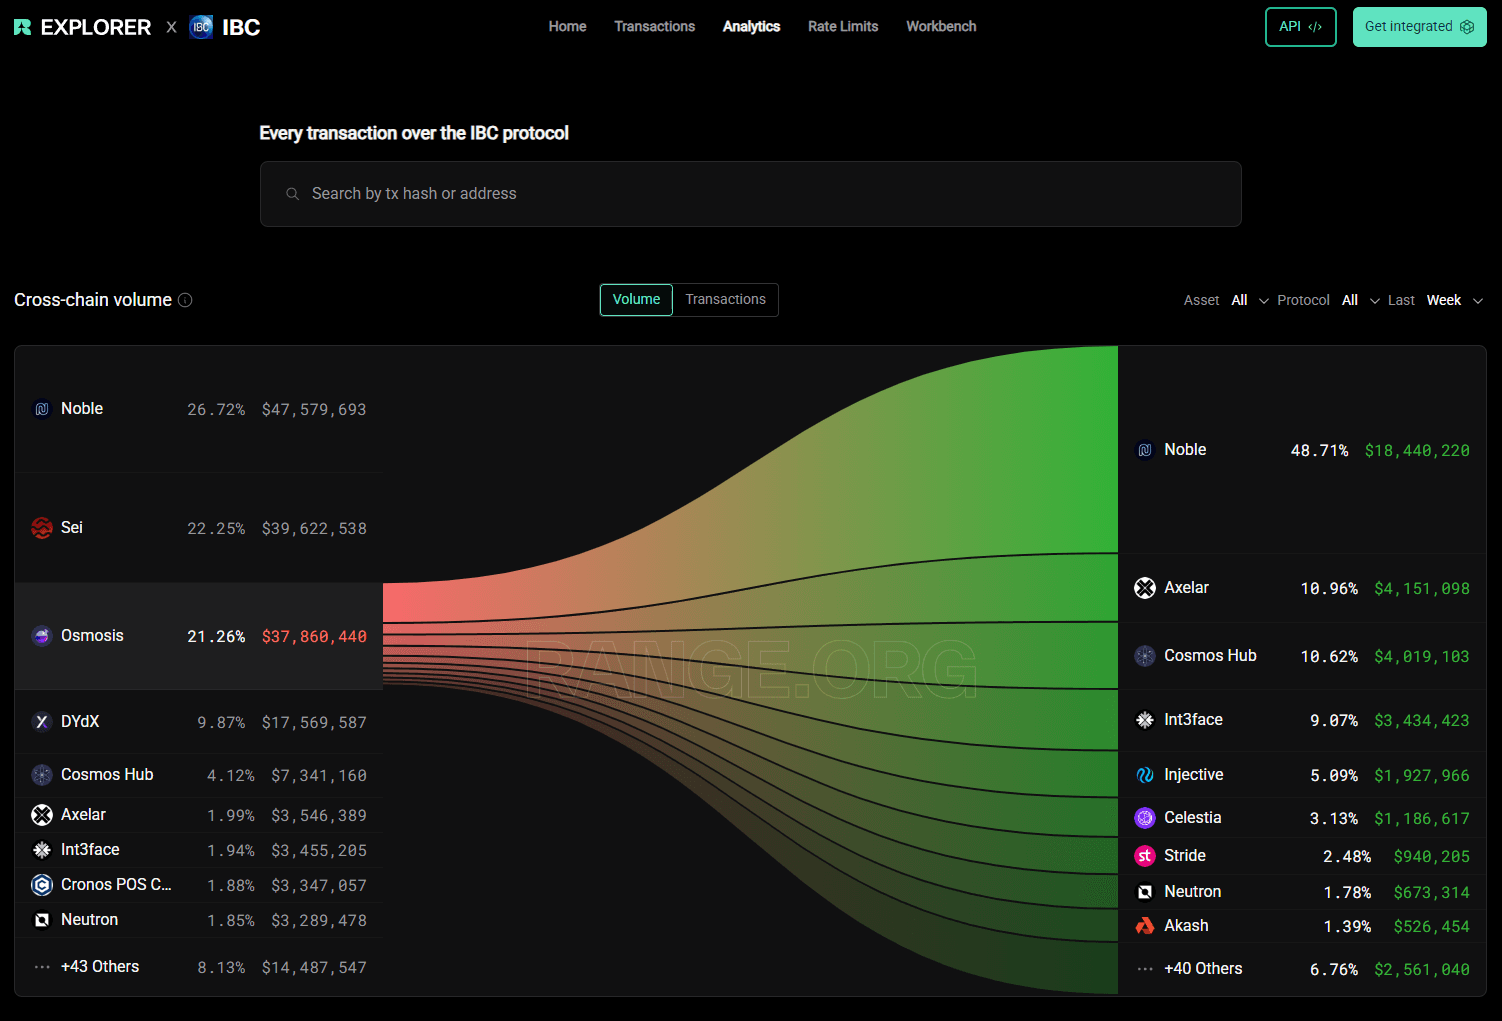Click the Sei chain icon
Image resolution: width=1502 pixels, height=1021 pixels.
click(x=42, y=528)
